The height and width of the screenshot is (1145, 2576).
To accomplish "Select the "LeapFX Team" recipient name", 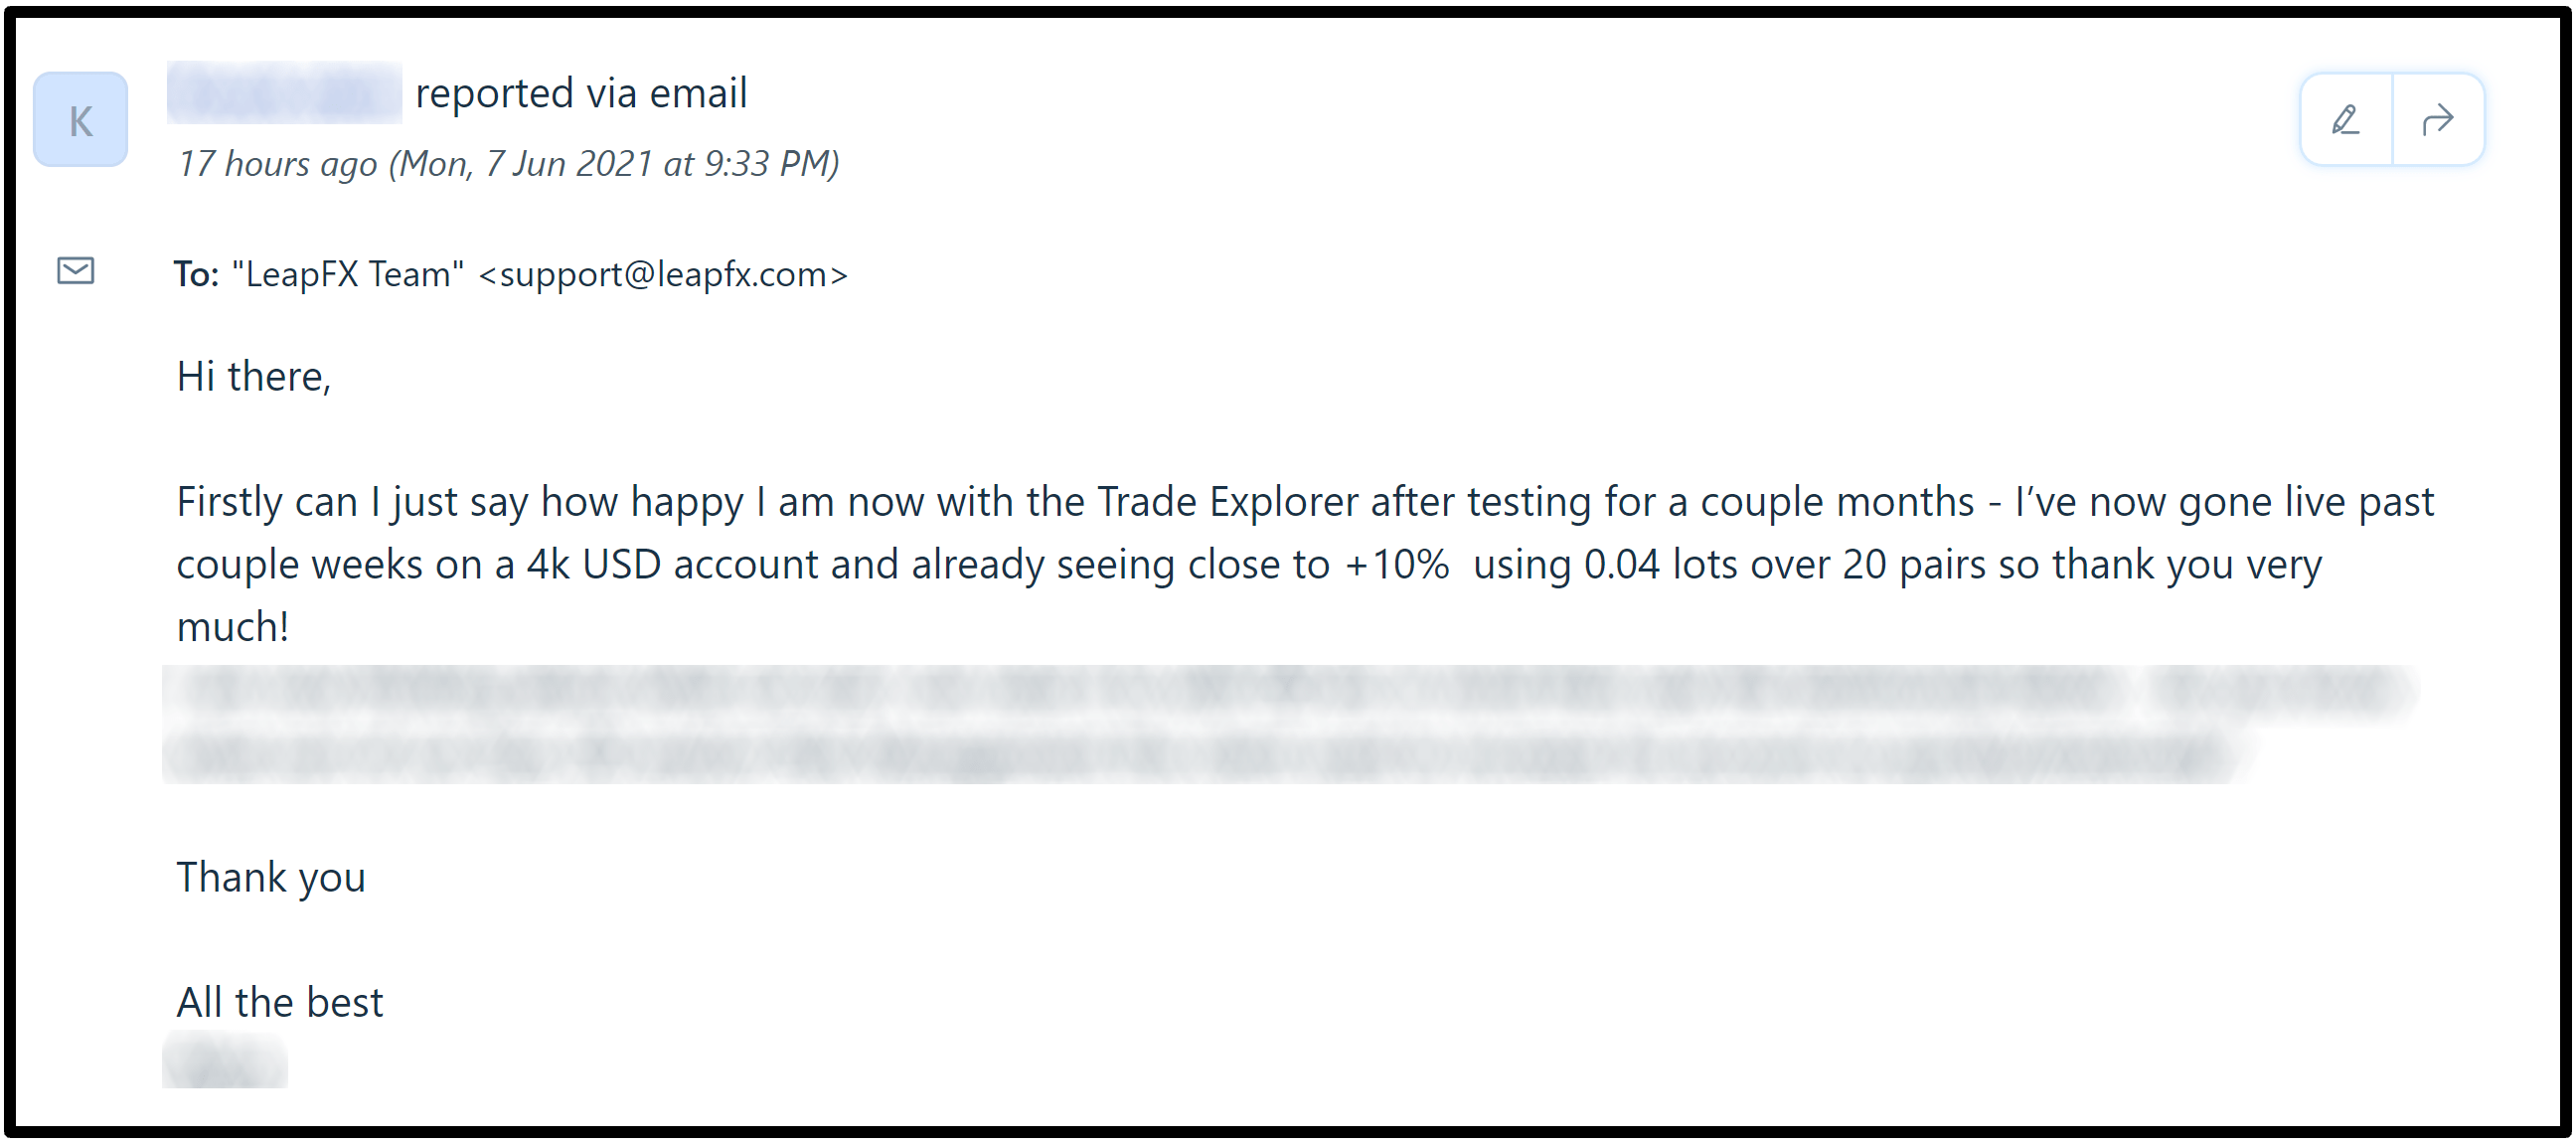I will point(348,274).
